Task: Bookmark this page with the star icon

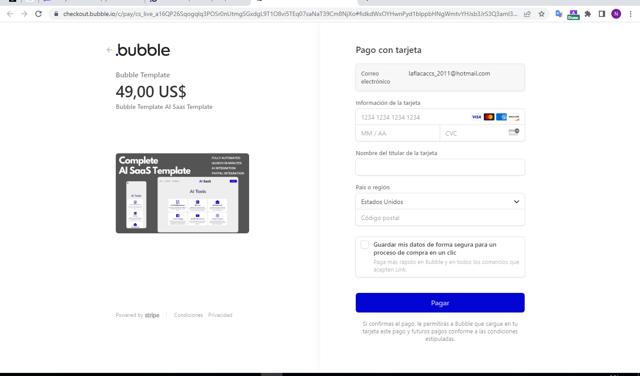Action: pyautogui.click(x=542, y=14)
